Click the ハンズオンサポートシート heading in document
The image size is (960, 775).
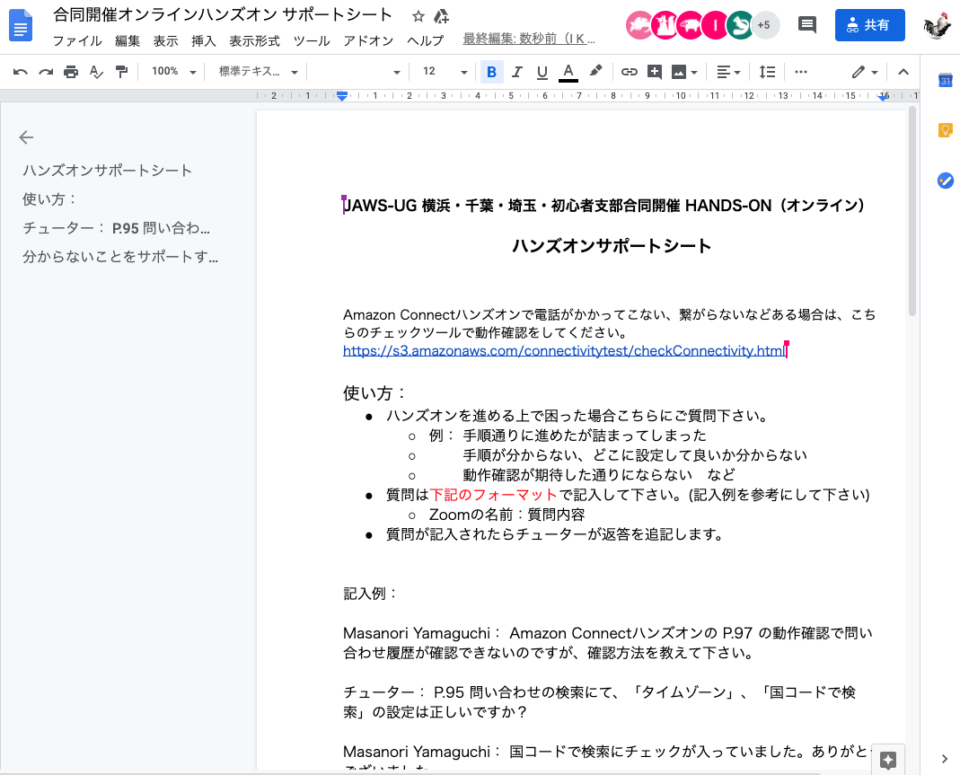[x=612, y=246]
